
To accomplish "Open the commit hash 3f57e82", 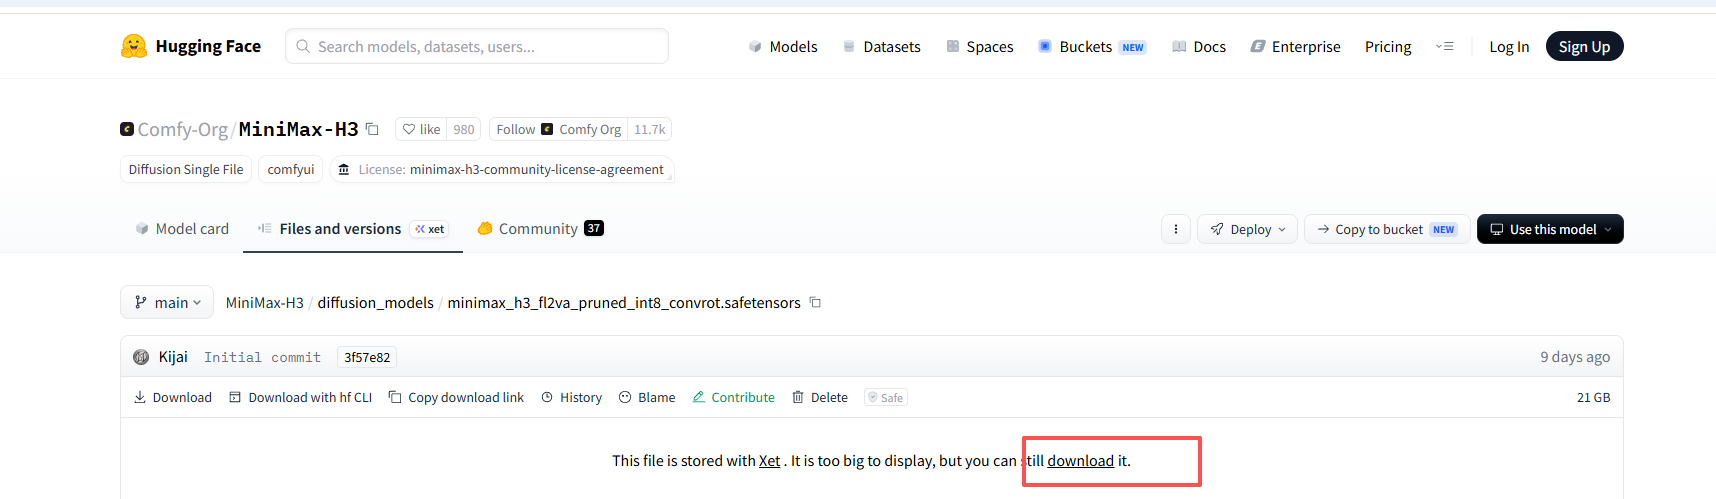I will [367, 357].
